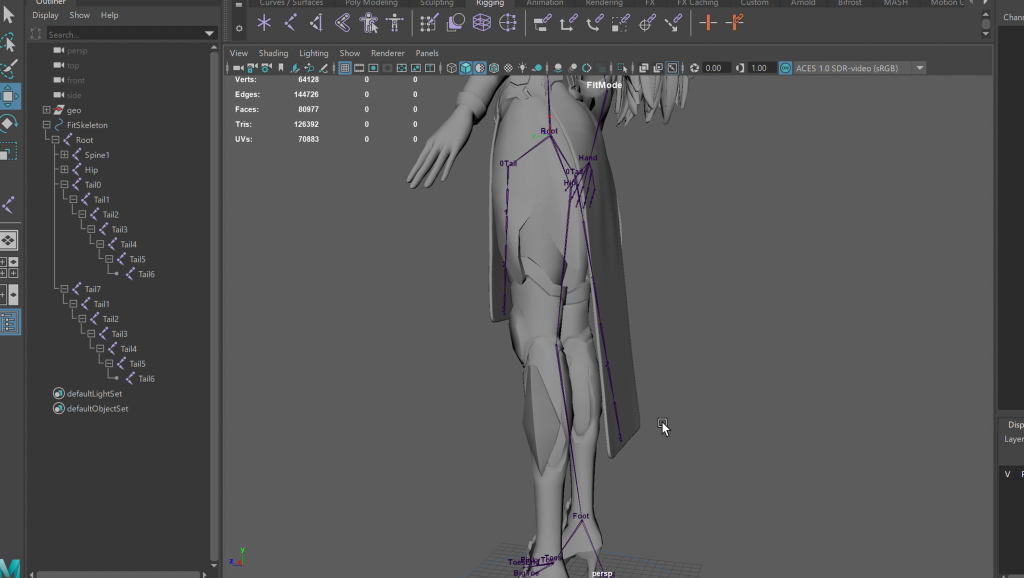Apply an Orient constraint from shelf
The height and width of the screenshot is (578, 1024).
[594, 23]
